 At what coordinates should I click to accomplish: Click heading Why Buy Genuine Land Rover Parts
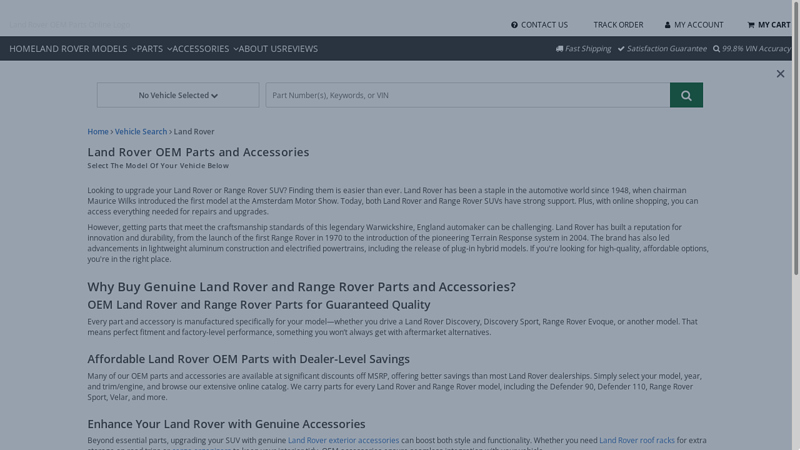[302, 287]
